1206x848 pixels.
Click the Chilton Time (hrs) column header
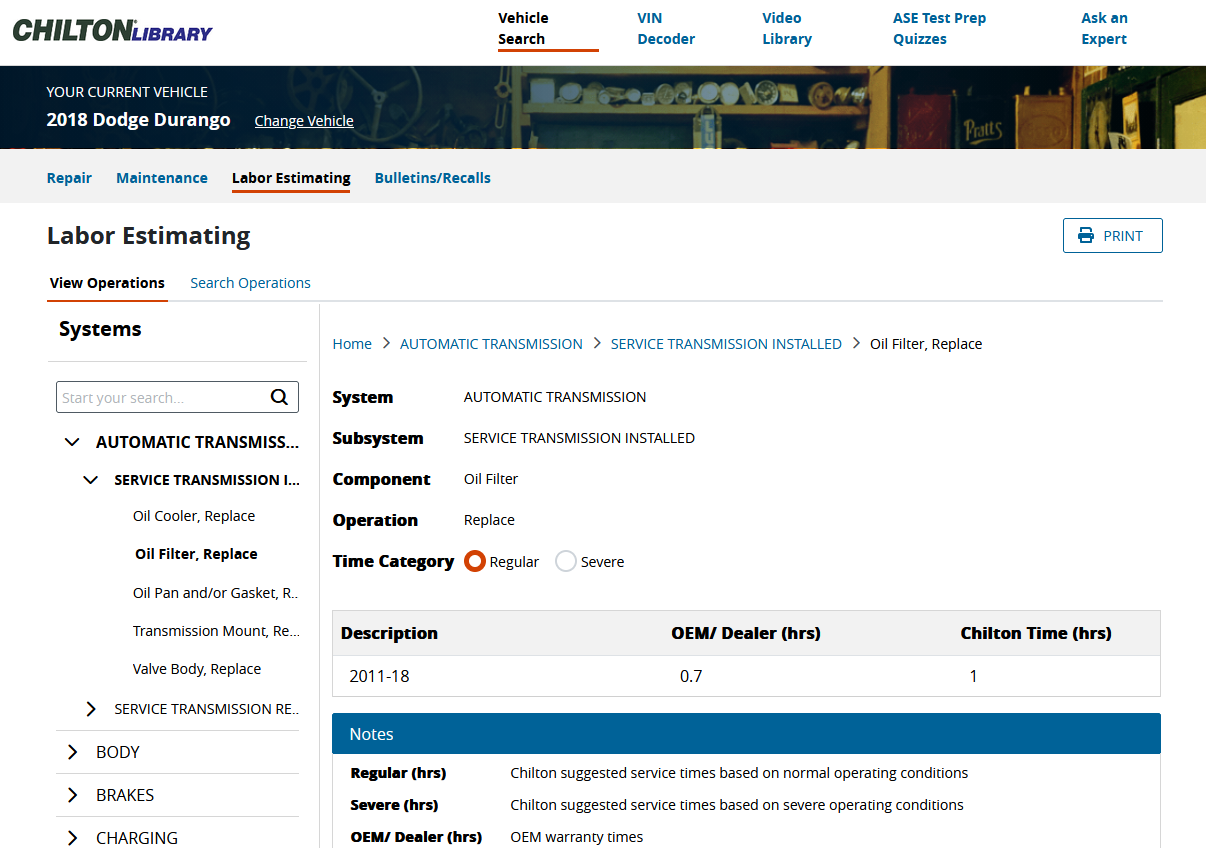pyautogui.click(x=1036, y=633)
